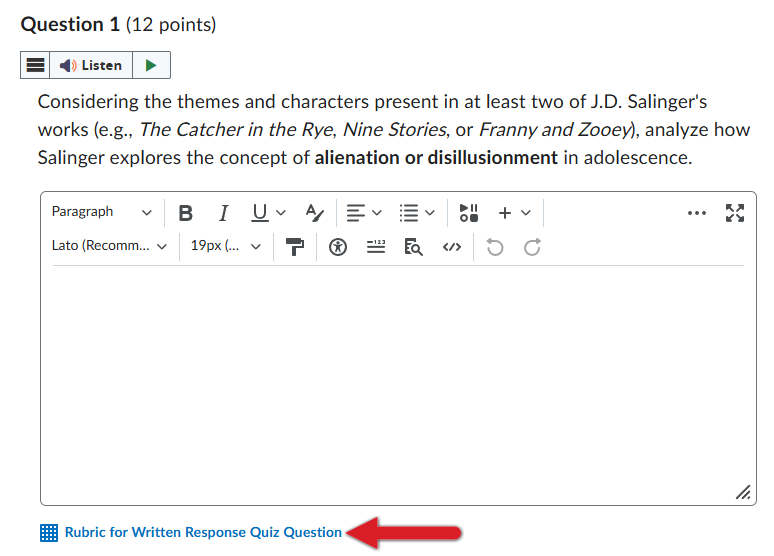Click the preview icon with magnifier

(412, 247)
